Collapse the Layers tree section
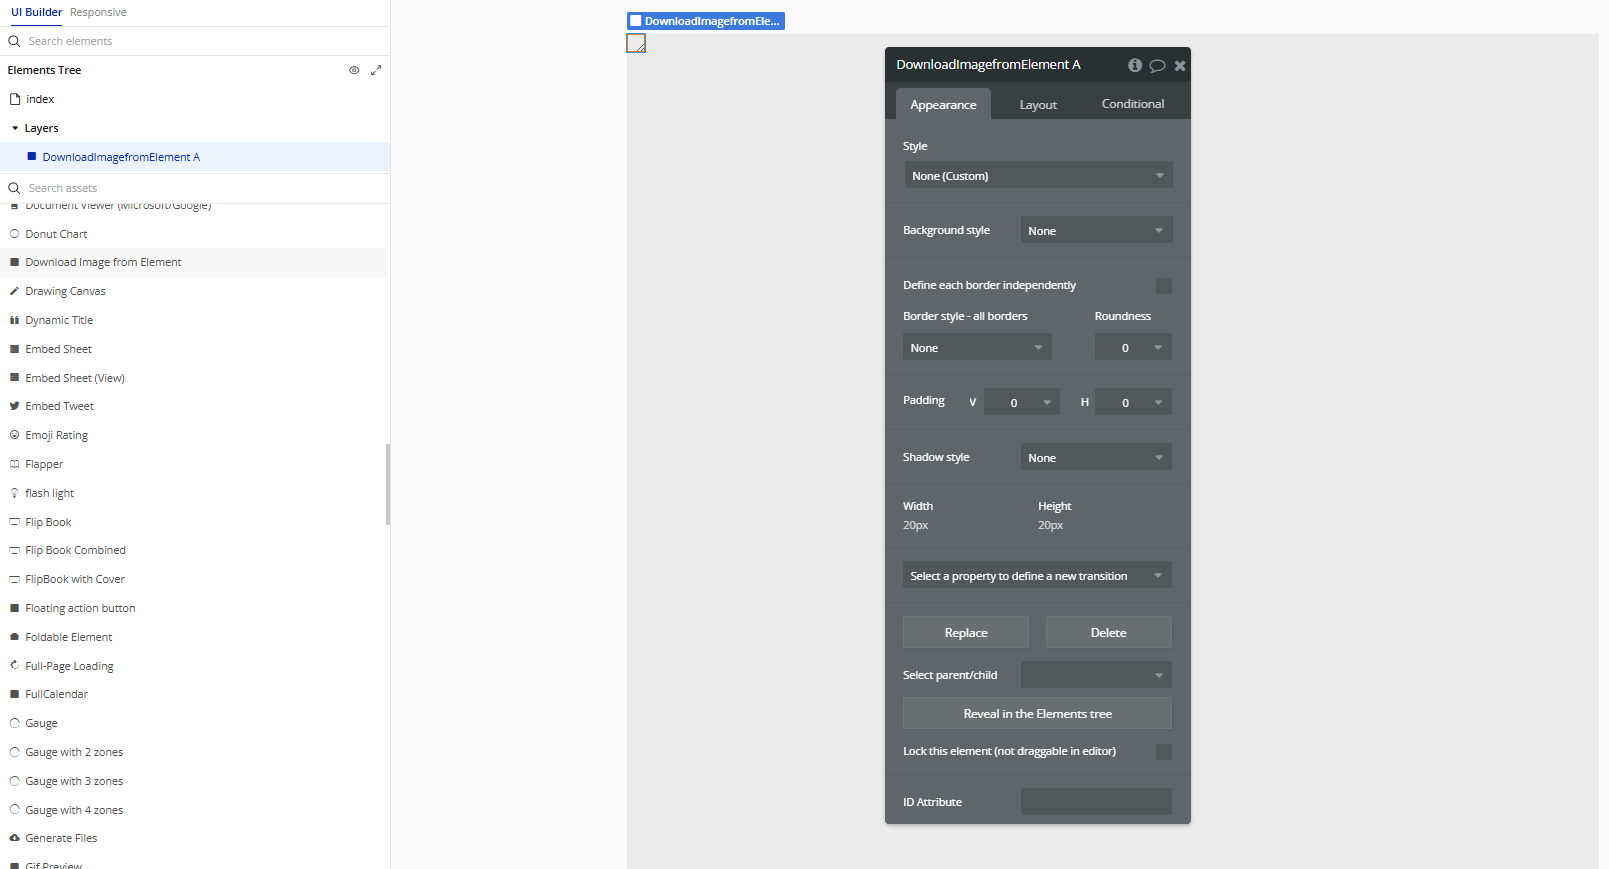The height and width of the screenshot is (869, 1609). [x=15, y=128]
